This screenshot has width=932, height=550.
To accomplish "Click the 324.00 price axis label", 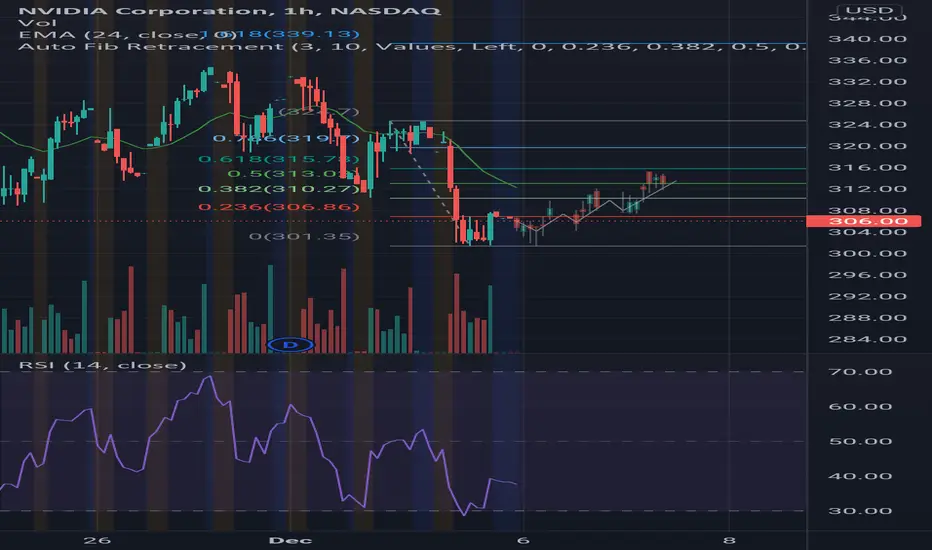I will point(867,125).
